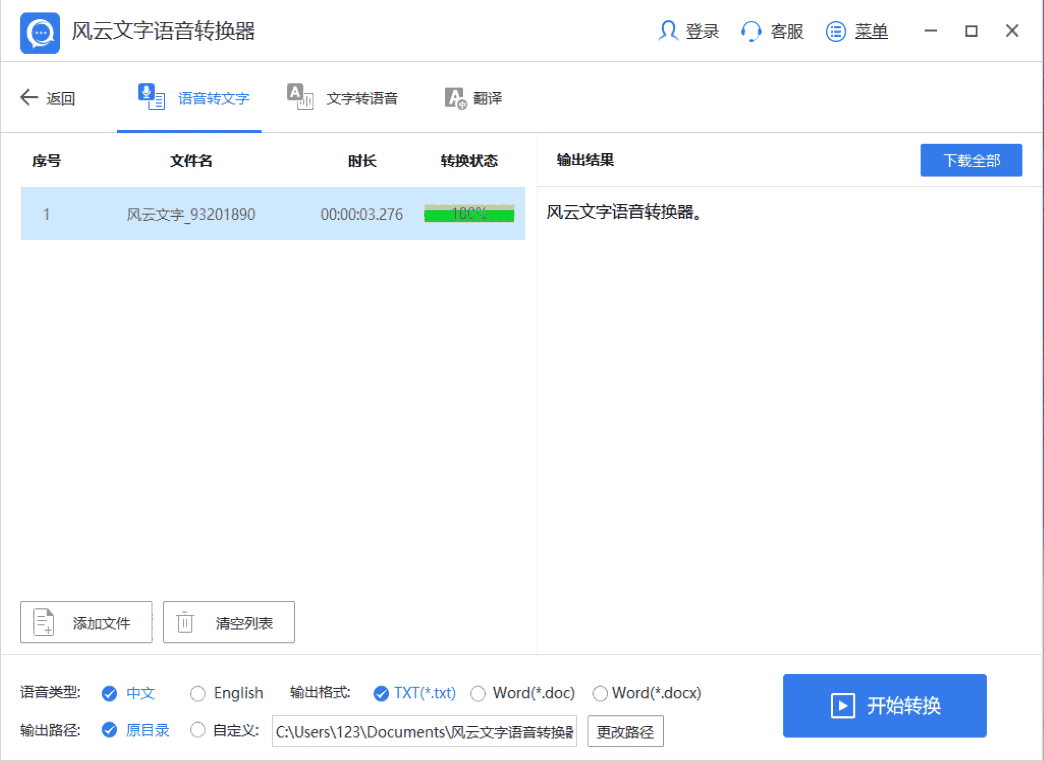This screenshot has width=1044, height=761.
Task: Click the add file document icon
Action: tap(44, 622)
